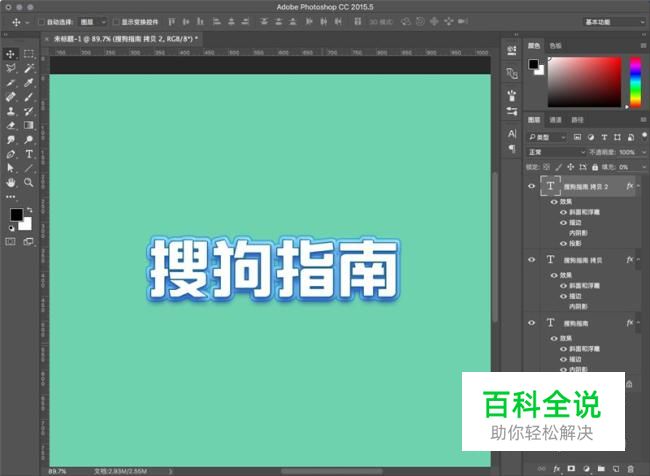Switch to the 通道 tab

click(555, 120)
